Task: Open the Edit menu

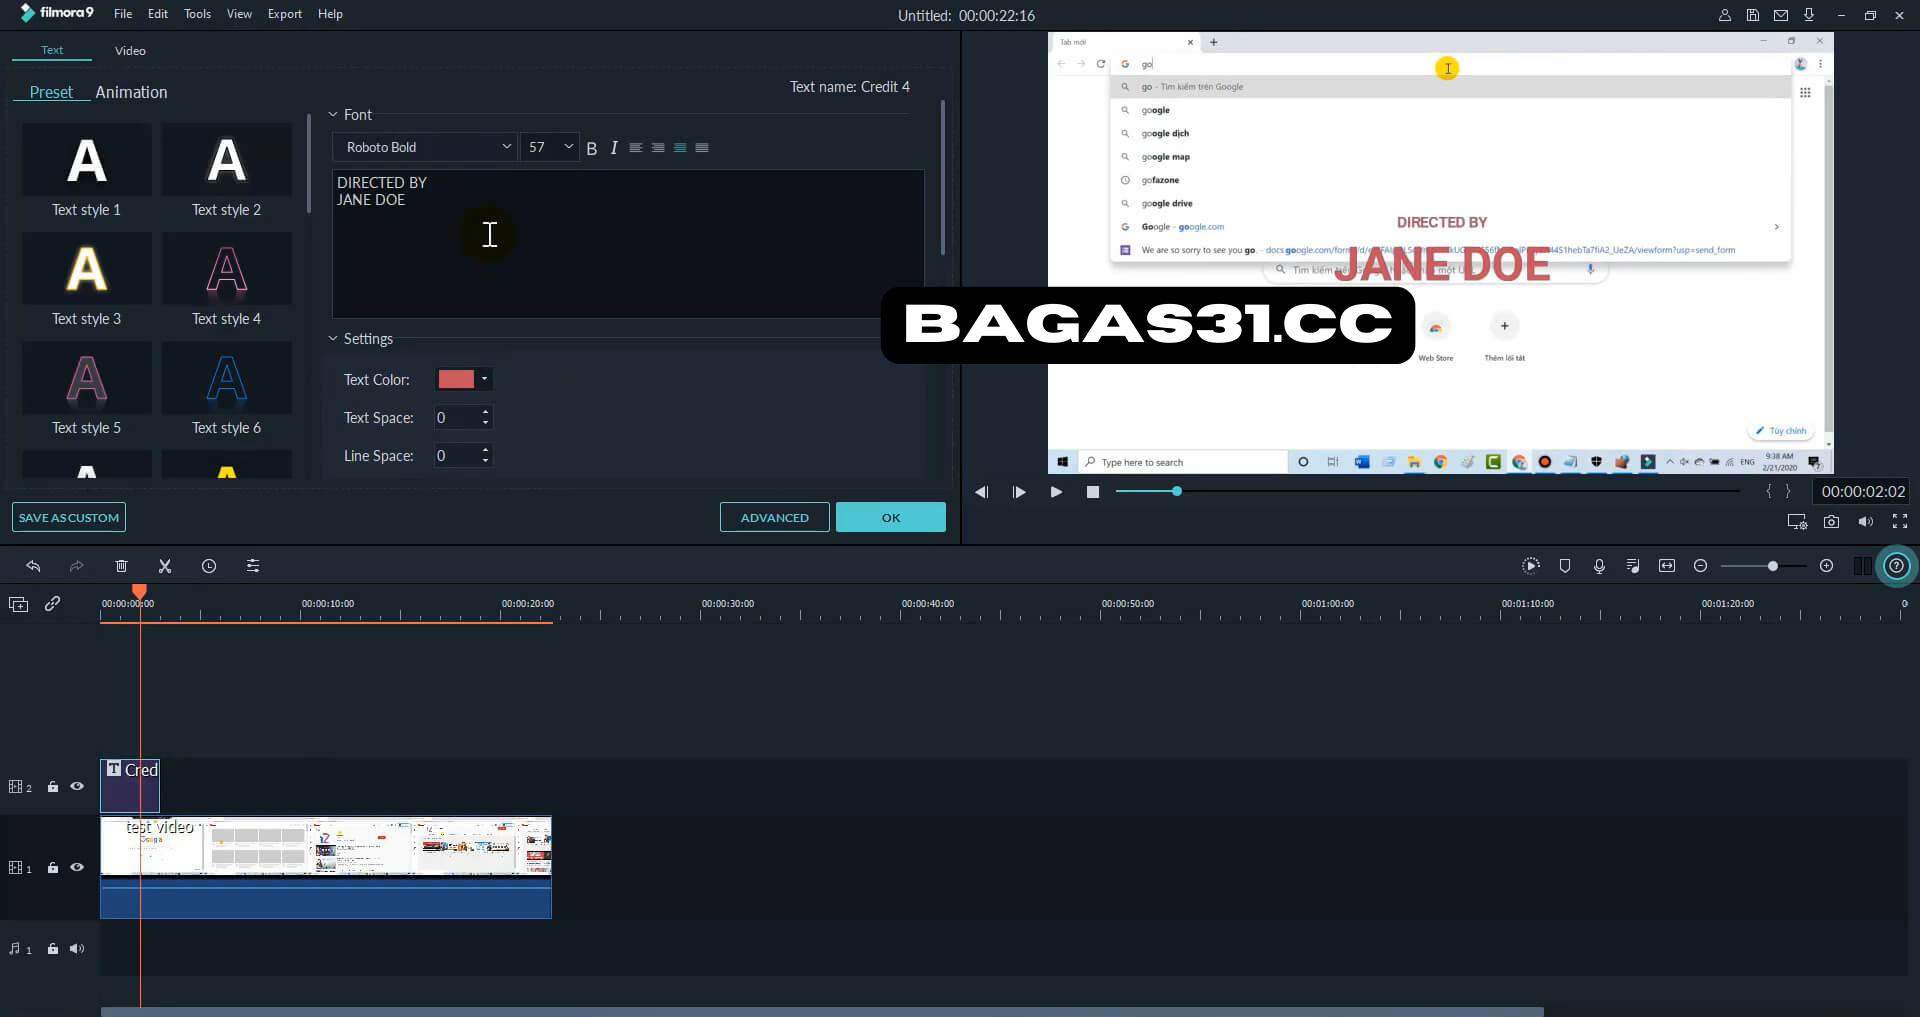Action: (x=158, y=14)
